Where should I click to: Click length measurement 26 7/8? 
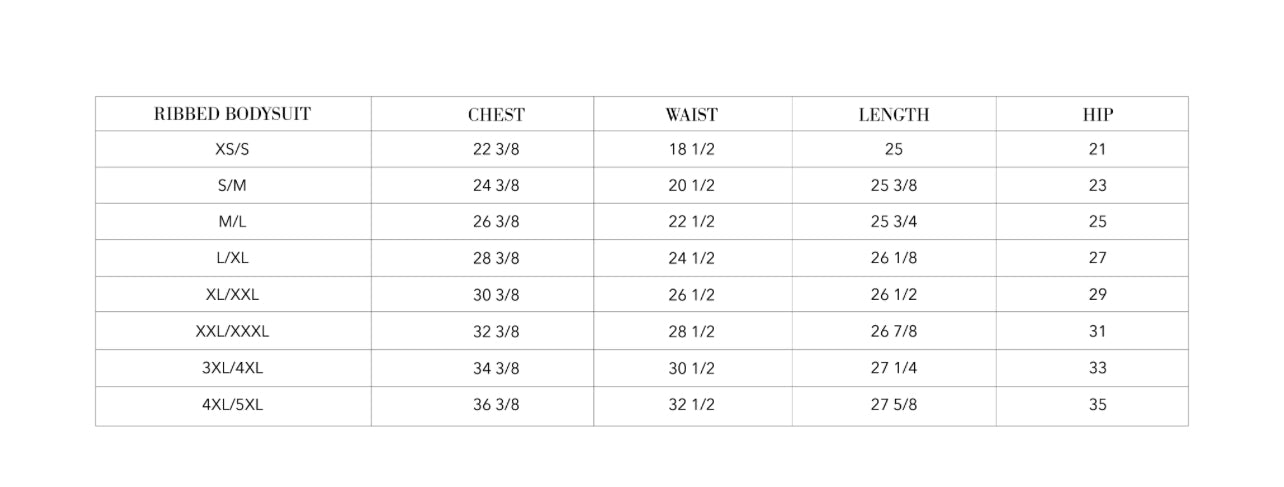[x=893, y=331]
